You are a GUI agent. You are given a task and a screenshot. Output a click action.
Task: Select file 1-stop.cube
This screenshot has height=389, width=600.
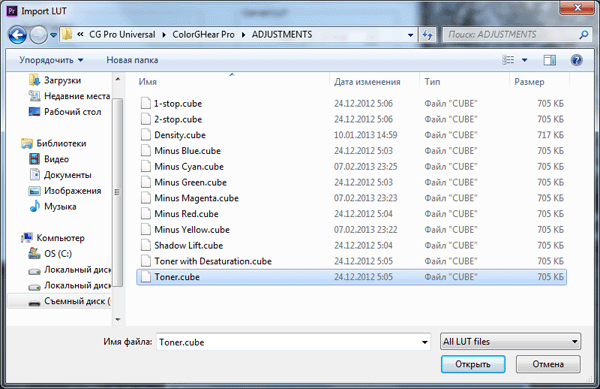click(352, 103)
